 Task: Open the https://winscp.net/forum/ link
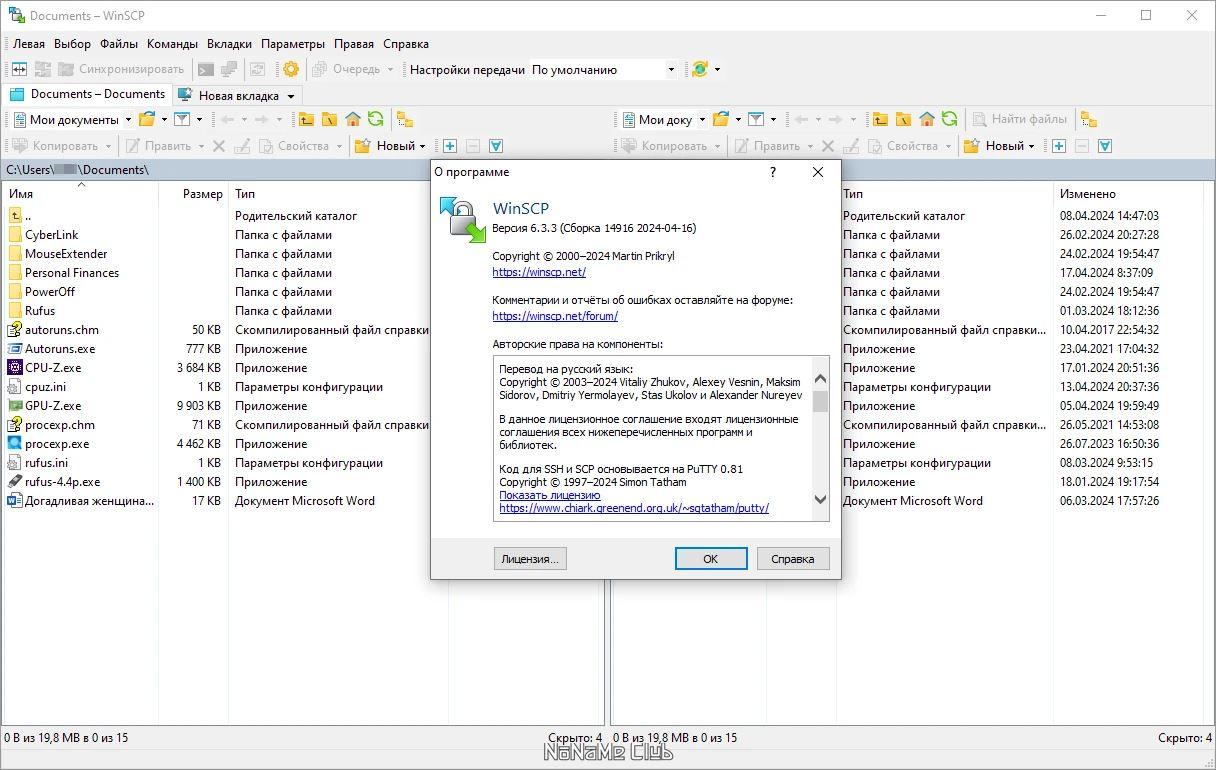[555, 316]
